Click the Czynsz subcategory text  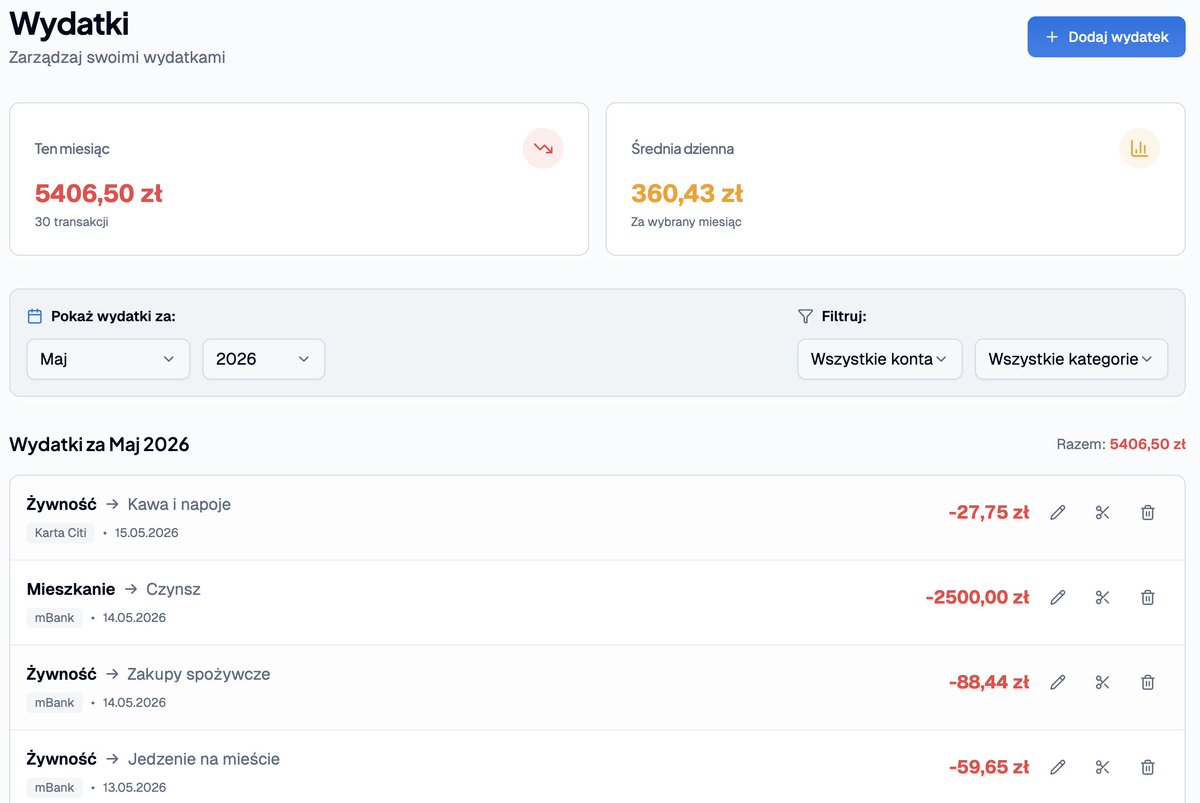(x=173, y=589)
